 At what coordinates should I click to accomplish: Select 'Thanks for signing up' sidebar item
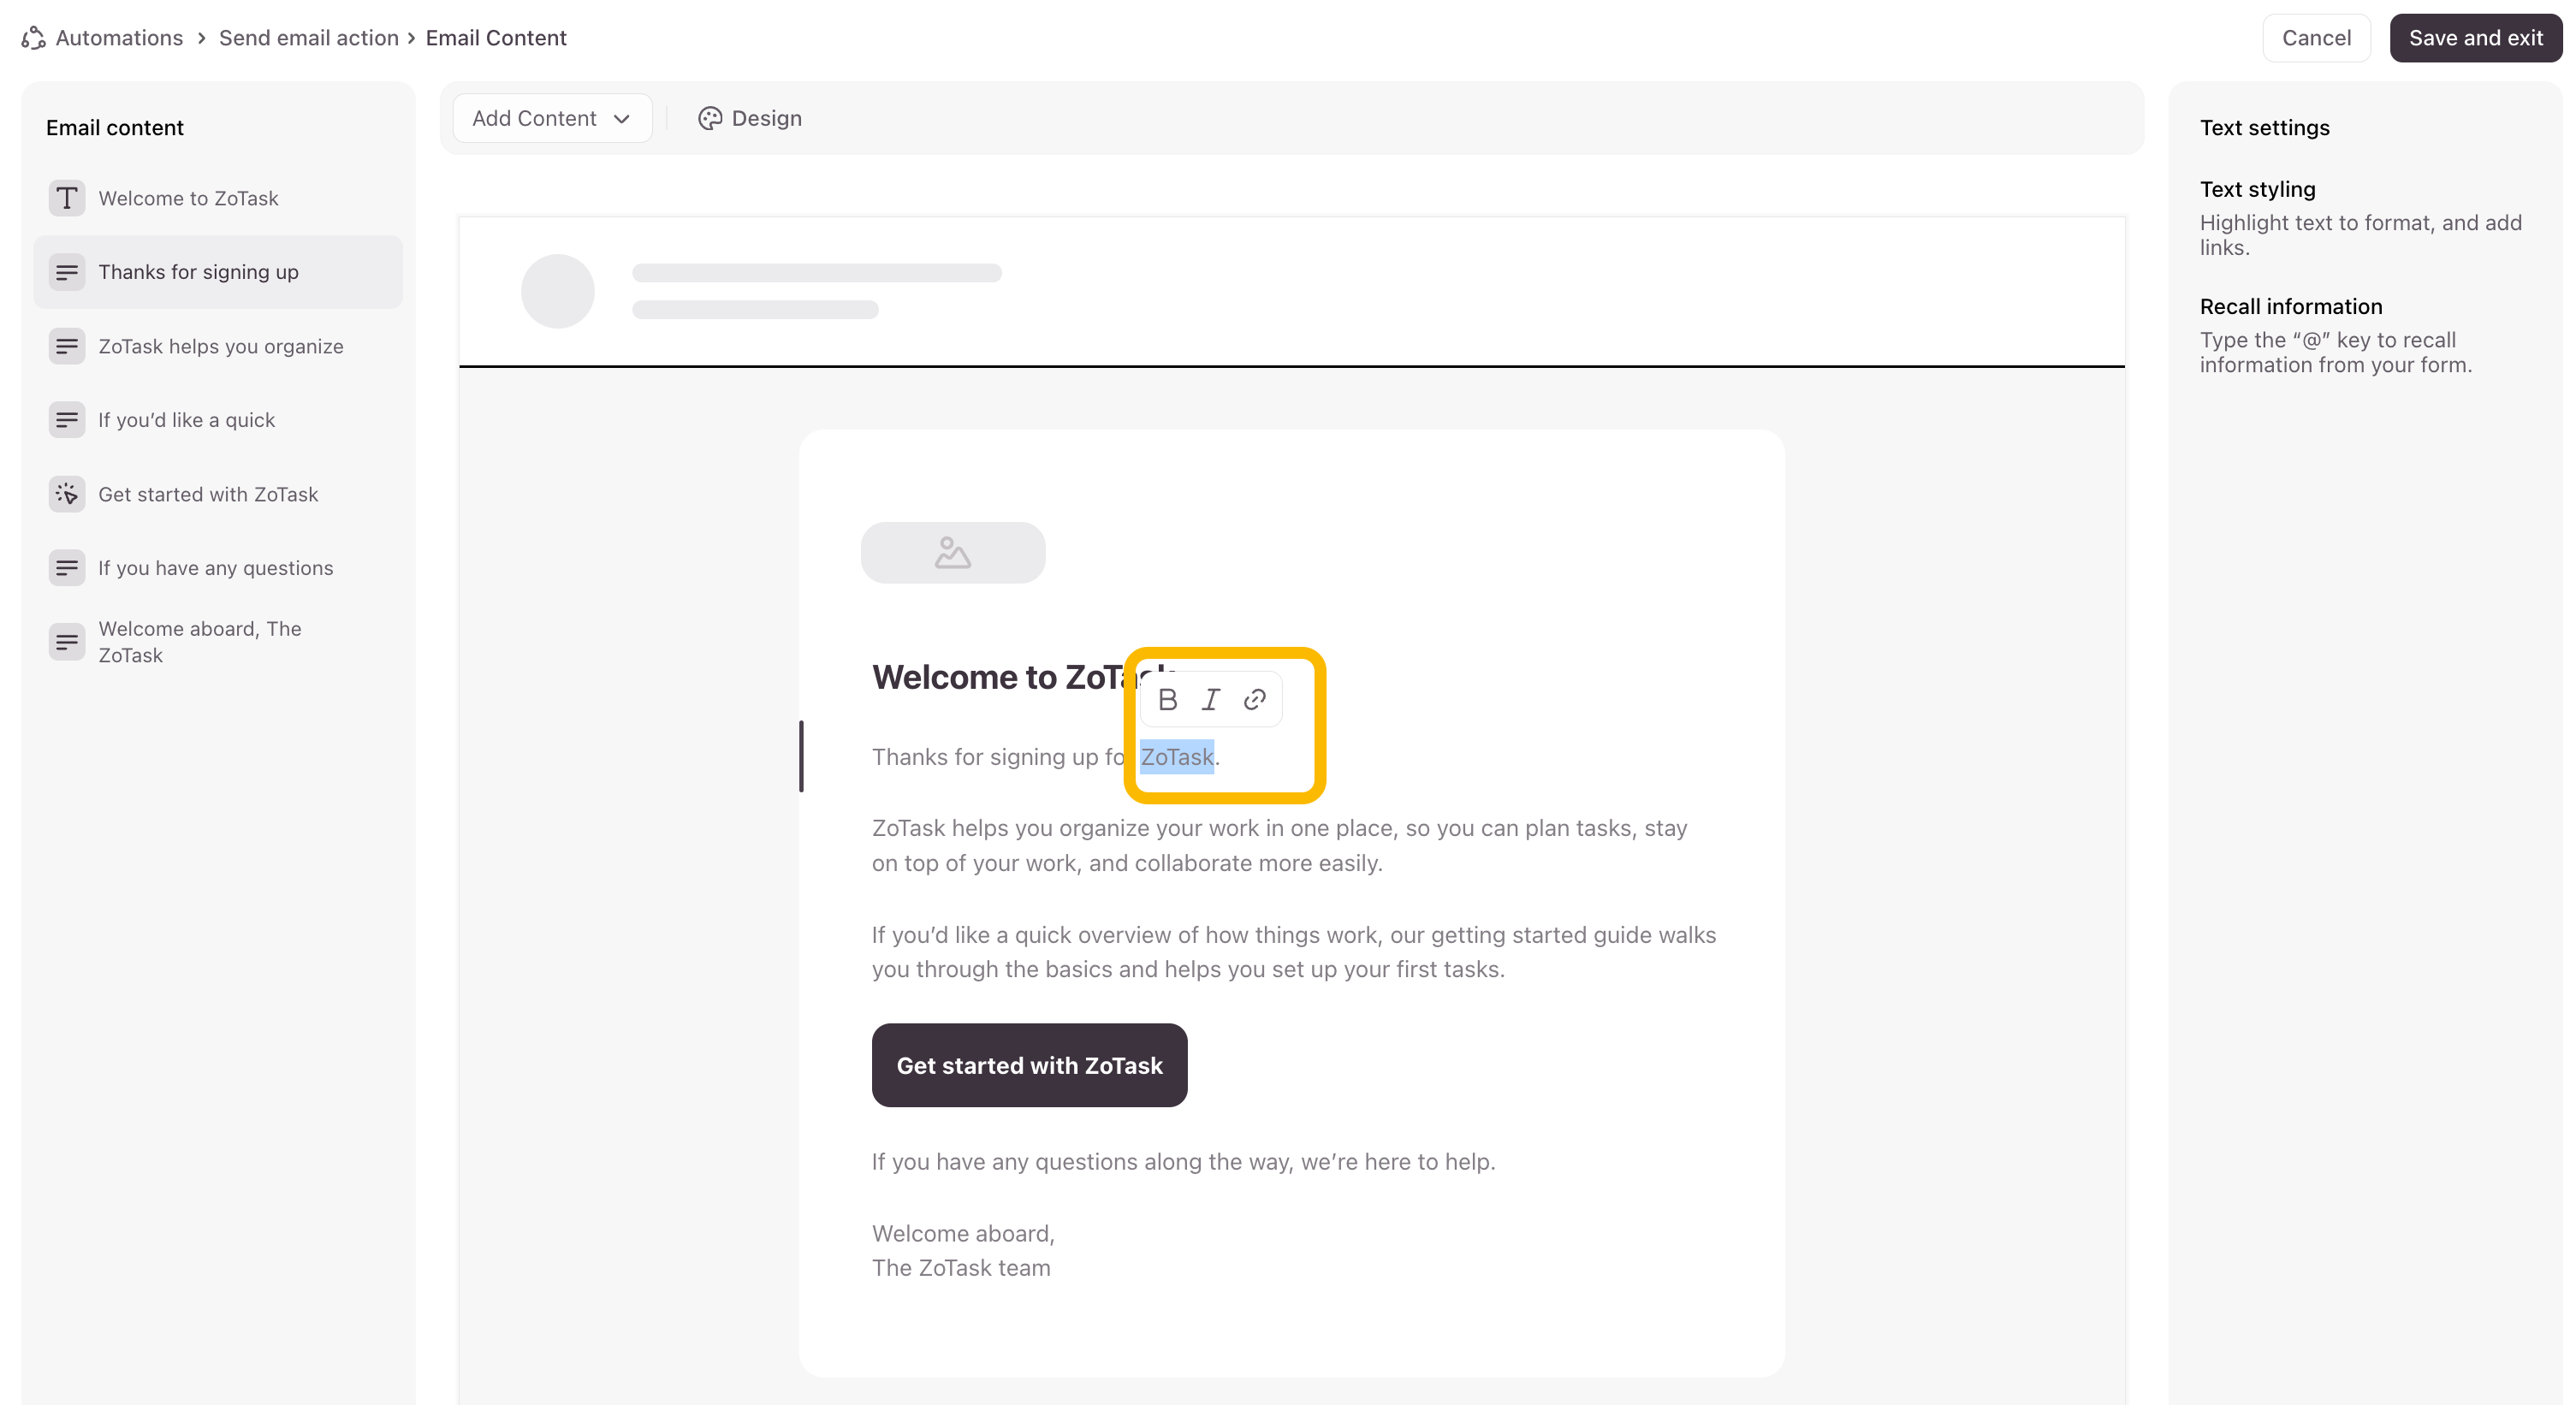[198, 272]
